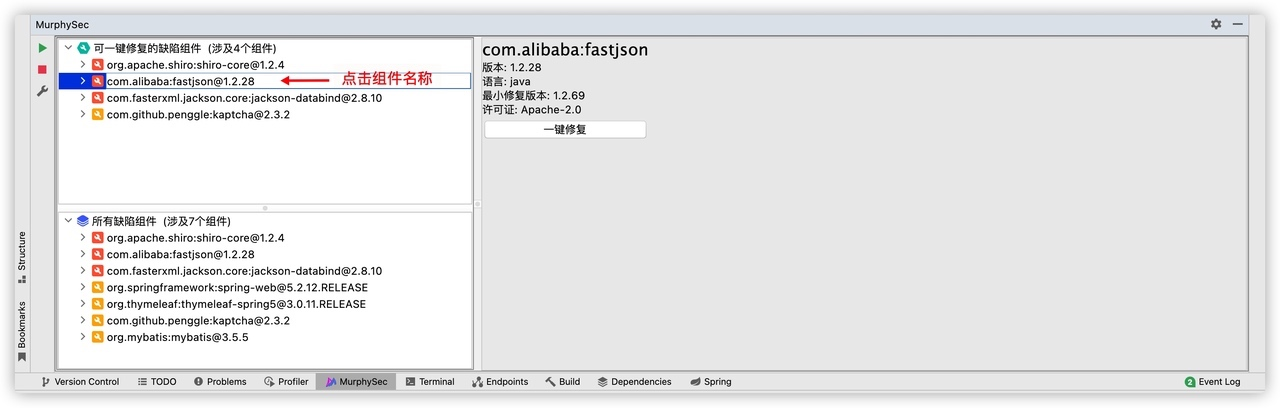Select the MurphySec bottom tab
The width and height of the screenshot is (1280, 408).
[x=356, y=381]
